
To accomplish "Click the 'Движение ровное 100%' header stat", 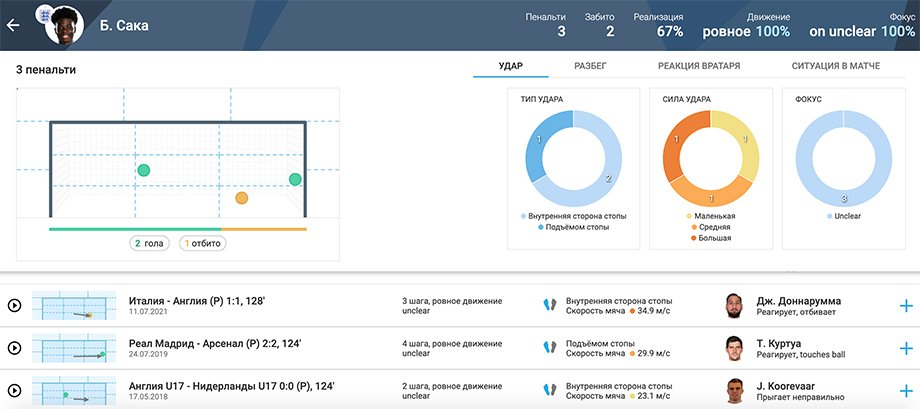I will 746,25.
